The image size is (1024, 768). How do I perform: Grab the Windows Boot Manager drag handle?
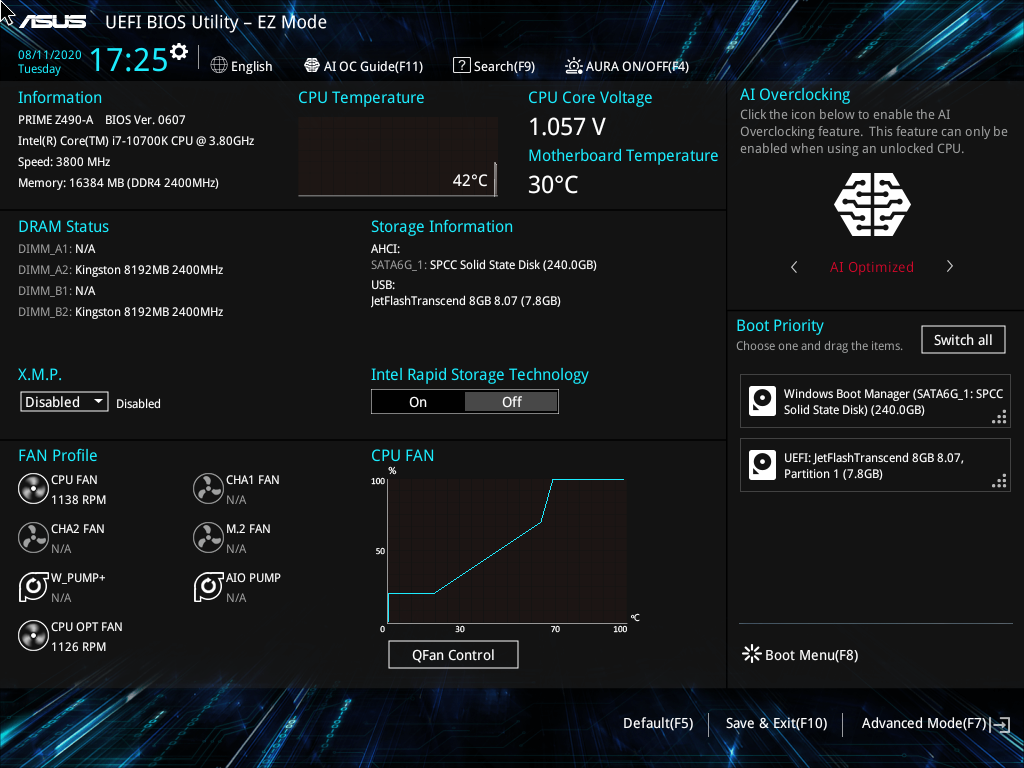pos(999,417)
